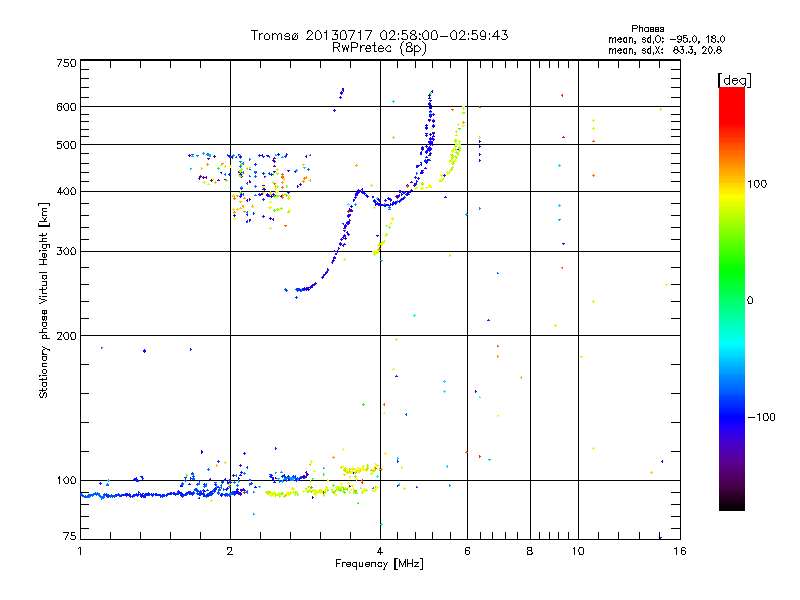The width and height of the screenshot is (800, 600).
Task: Click the x-axis tick label "2"
Action: [230, 551]
